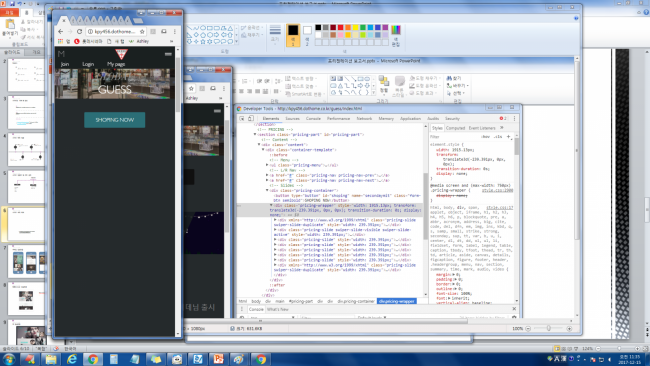Click the zoom-out minus button in Paint status bar
Image resolution: width=650 pixels, height=366 pixels.
[x=528, y=328]
